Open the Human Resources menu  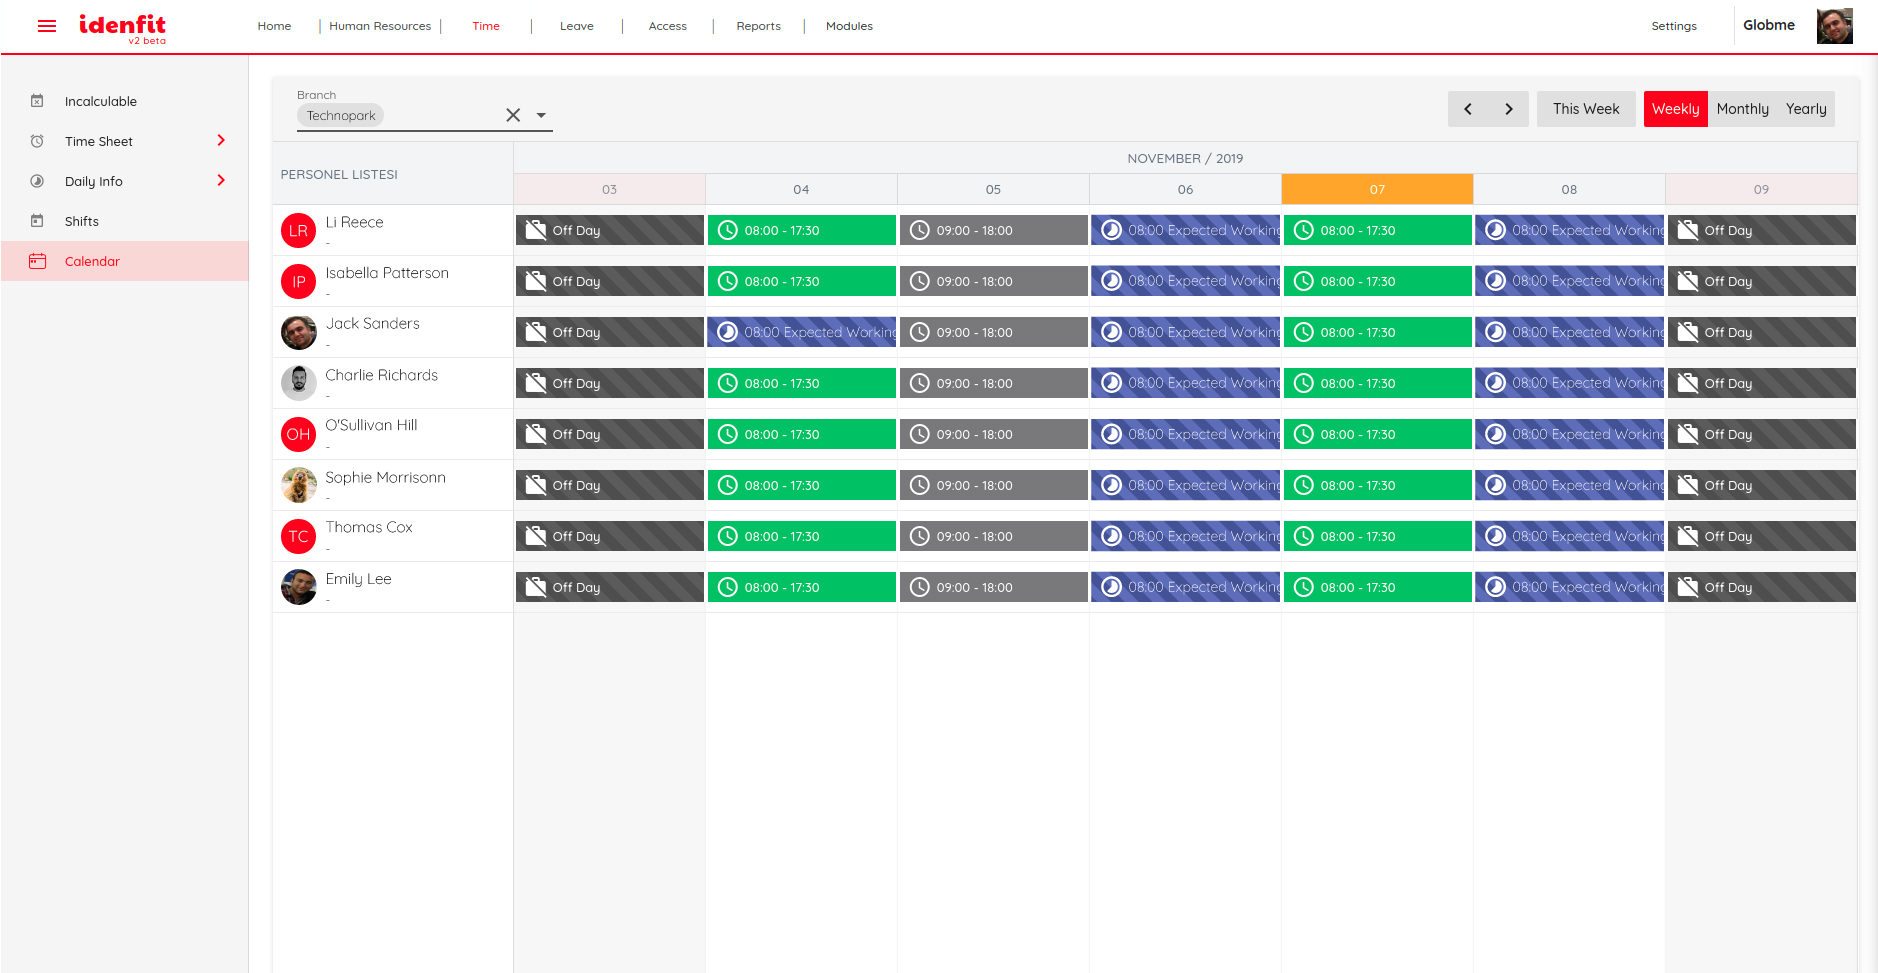[x=380, y=26]
